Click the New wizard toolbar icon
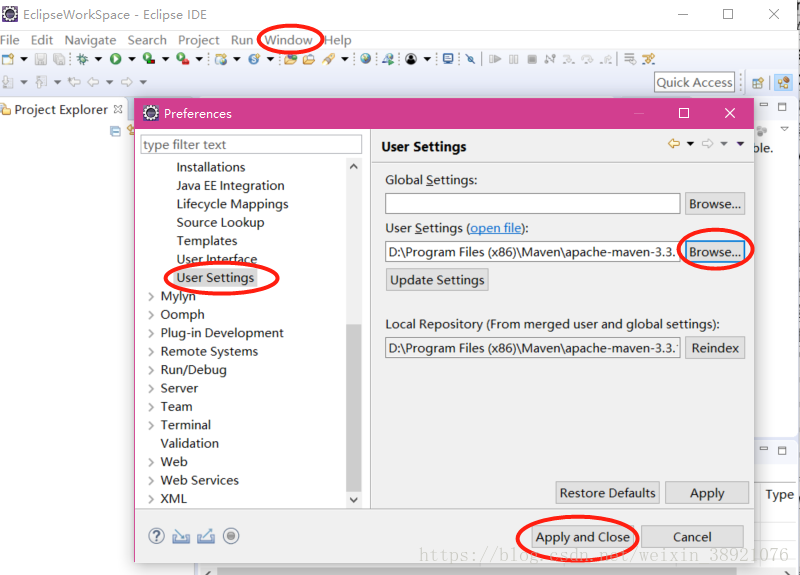The image size is (800, 575). point(8,59)
